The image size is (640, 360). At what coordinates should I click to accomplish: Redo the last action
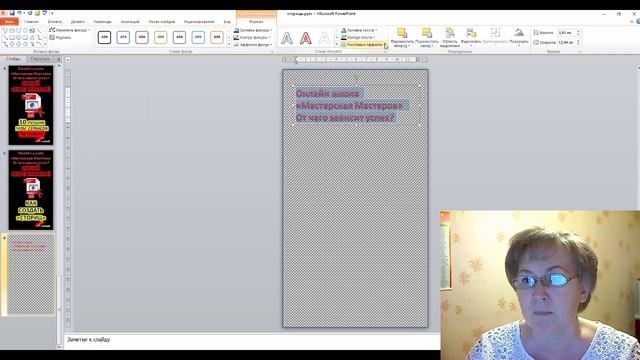click(x=30, y=13)
